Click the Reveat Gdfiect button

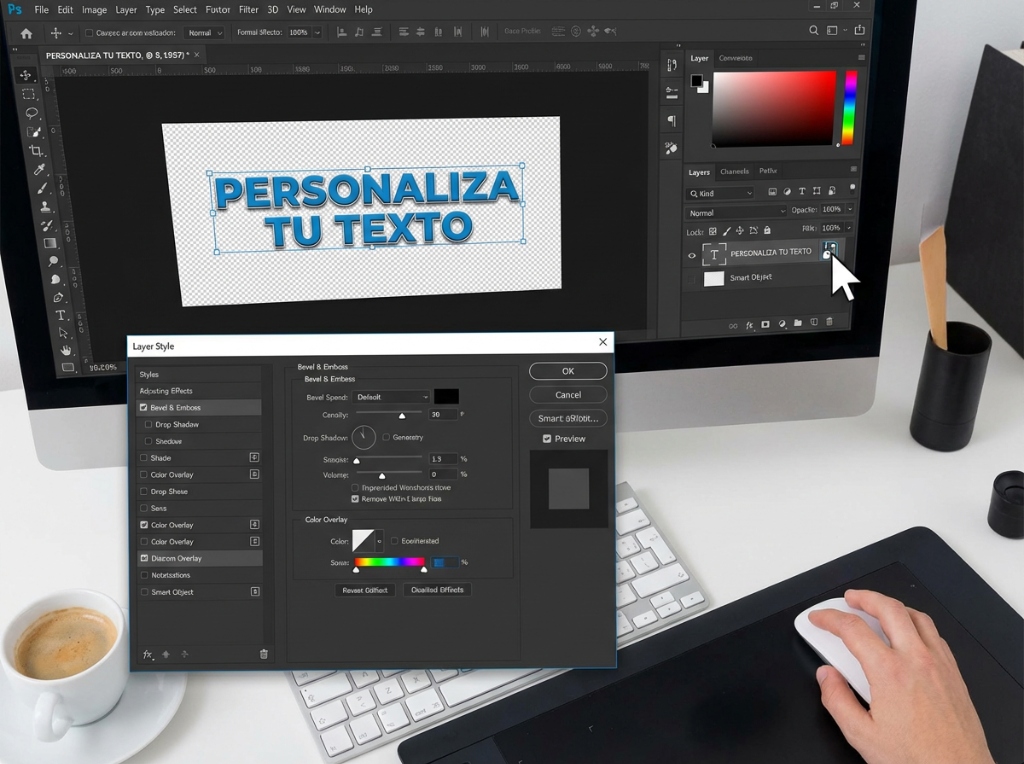click(365, 590)
